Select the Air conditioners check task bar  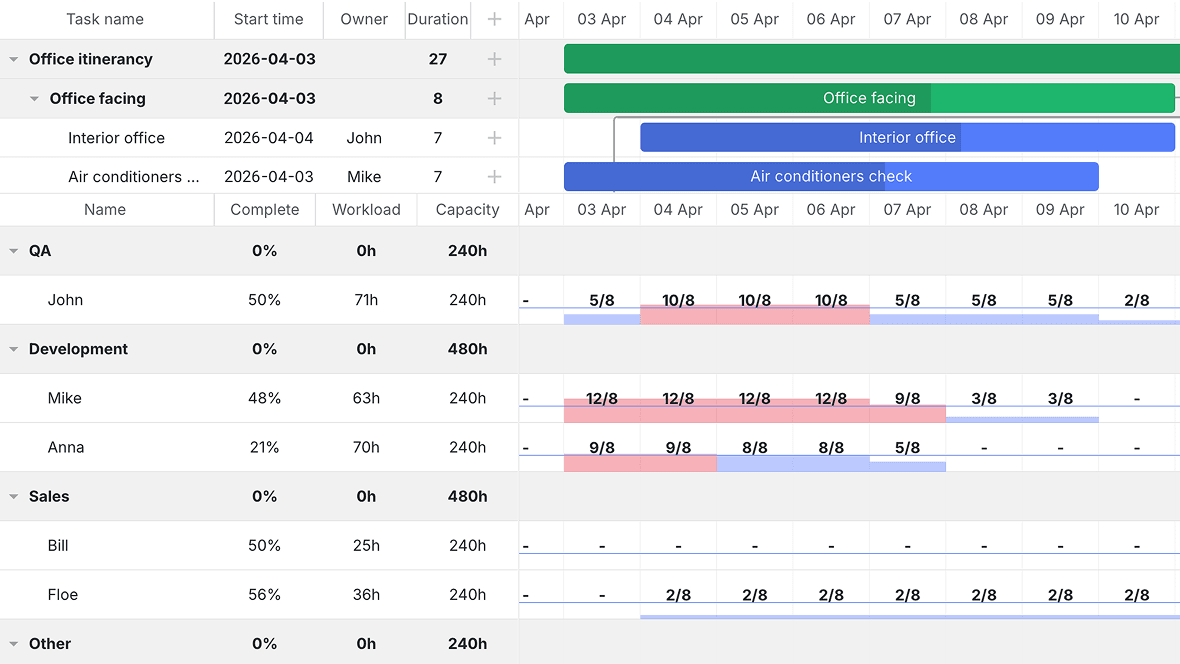831,177
